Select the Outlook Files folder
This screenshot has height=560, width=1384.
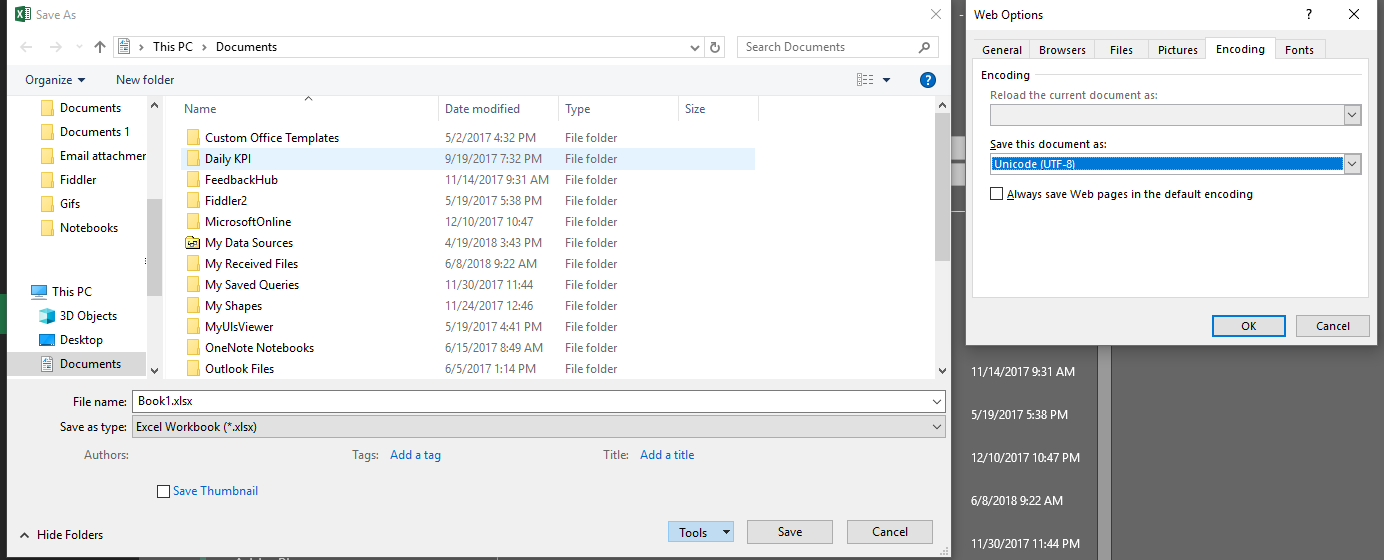click(x=239, y=369)
